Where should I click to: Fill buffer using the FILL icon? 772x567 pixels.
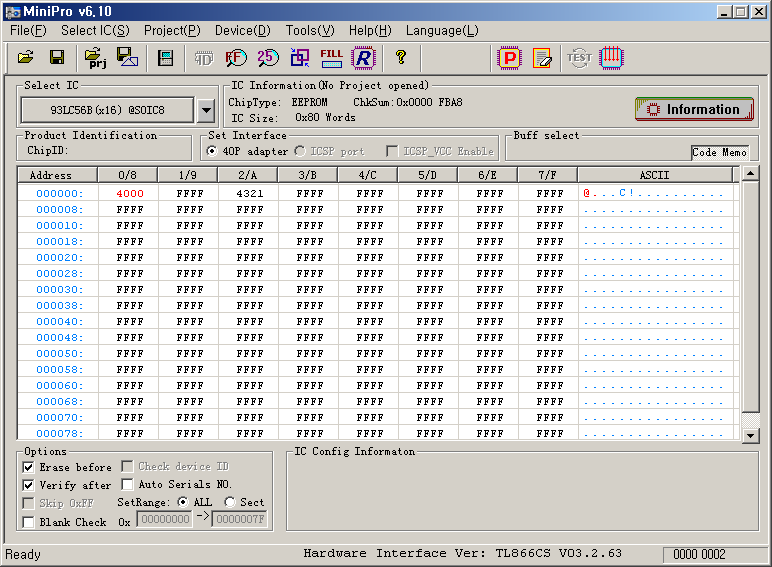coord(331,58)
